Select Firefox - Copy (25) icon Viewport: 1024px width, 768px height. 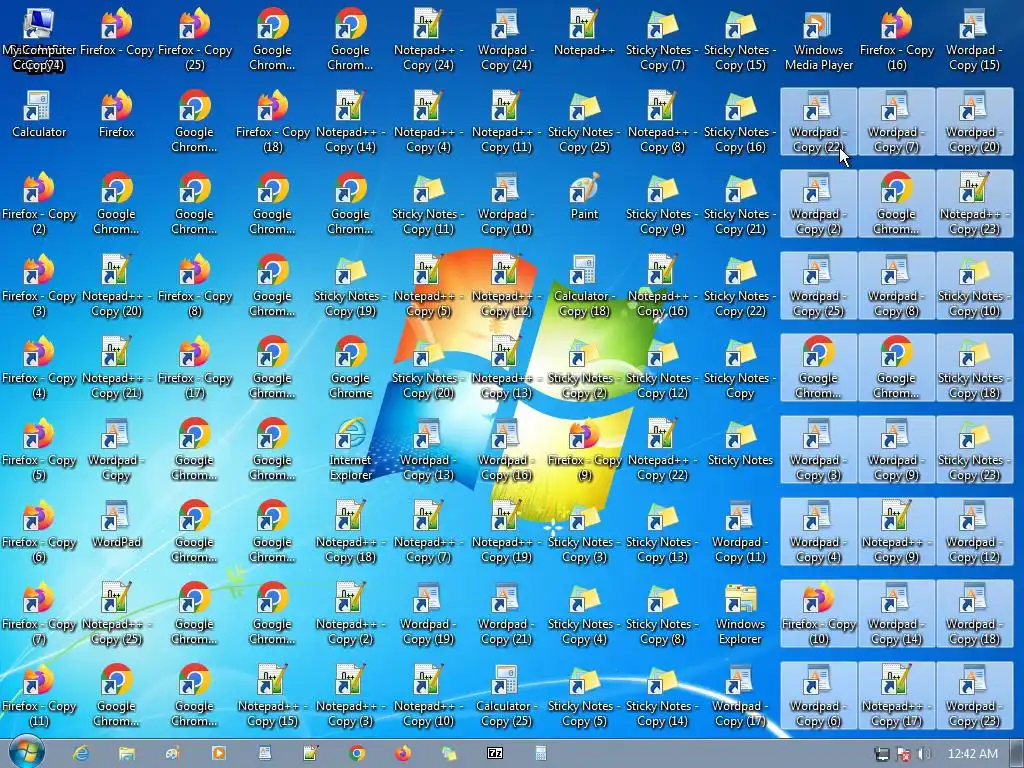pyautogui.click(x=195, y=40)
